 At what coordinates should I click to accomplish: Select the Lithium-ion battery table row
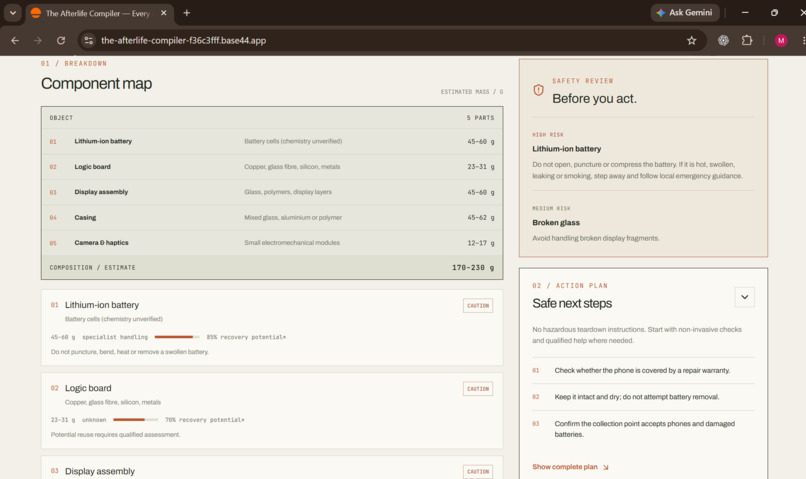click(x=272, y=141)
